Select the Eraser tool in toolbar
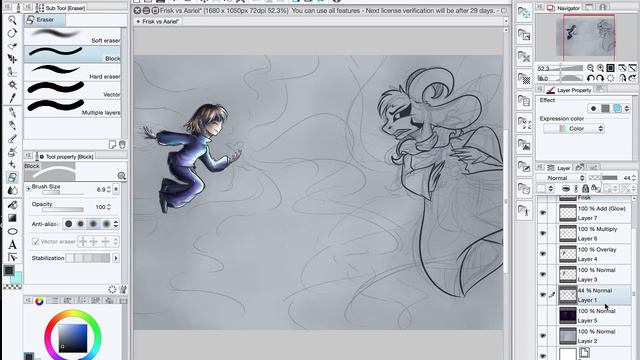 point(12,177)
